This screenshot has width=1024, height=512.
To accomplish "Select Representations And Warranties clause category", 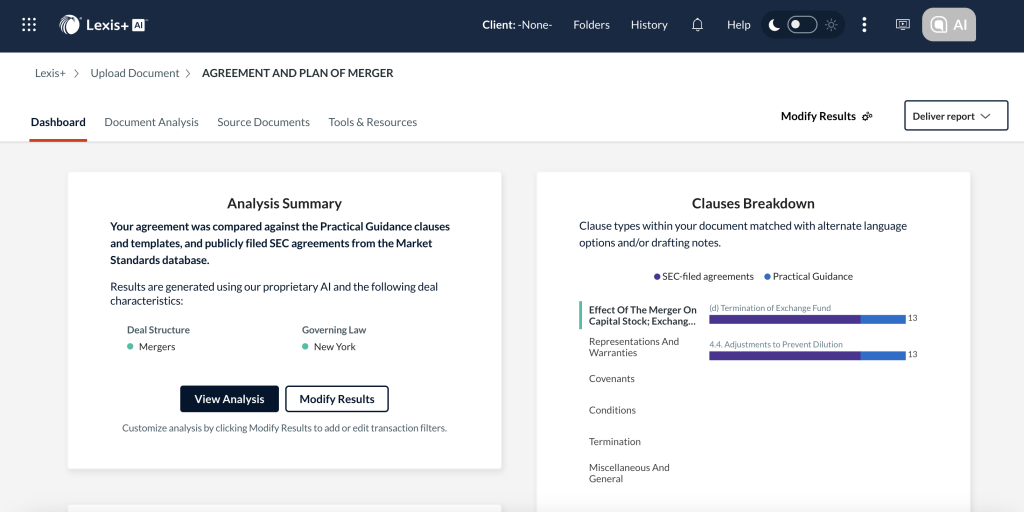I will [634, 347].
